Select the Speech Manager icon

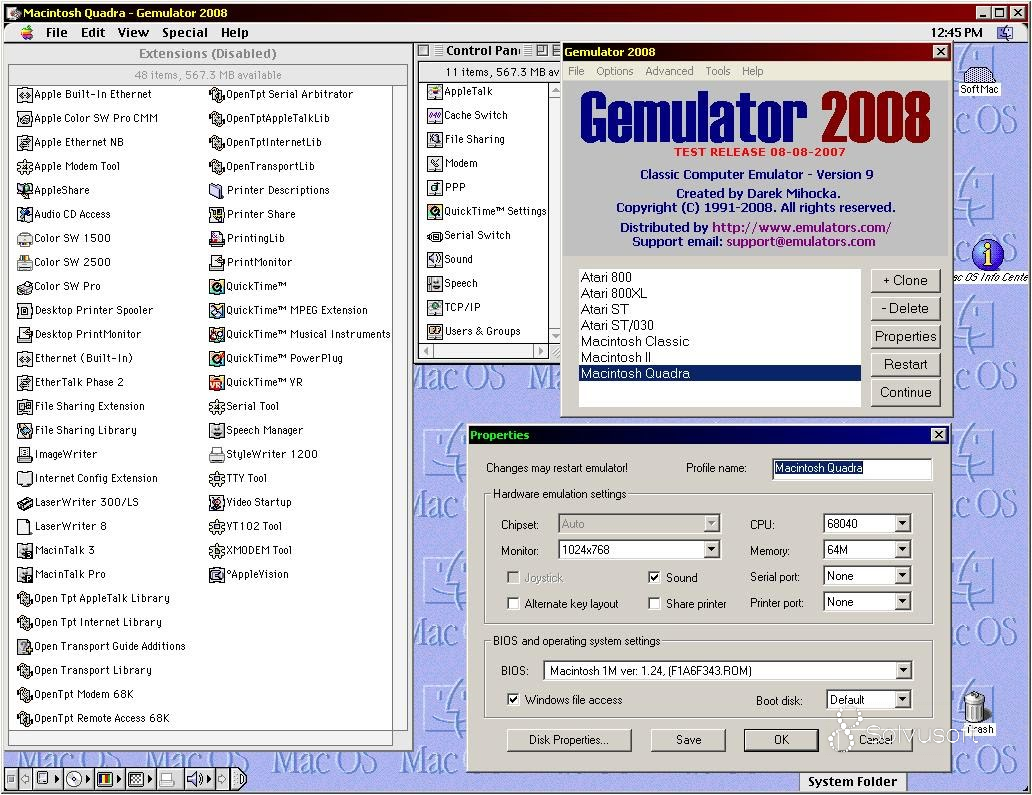pos(217,430)
